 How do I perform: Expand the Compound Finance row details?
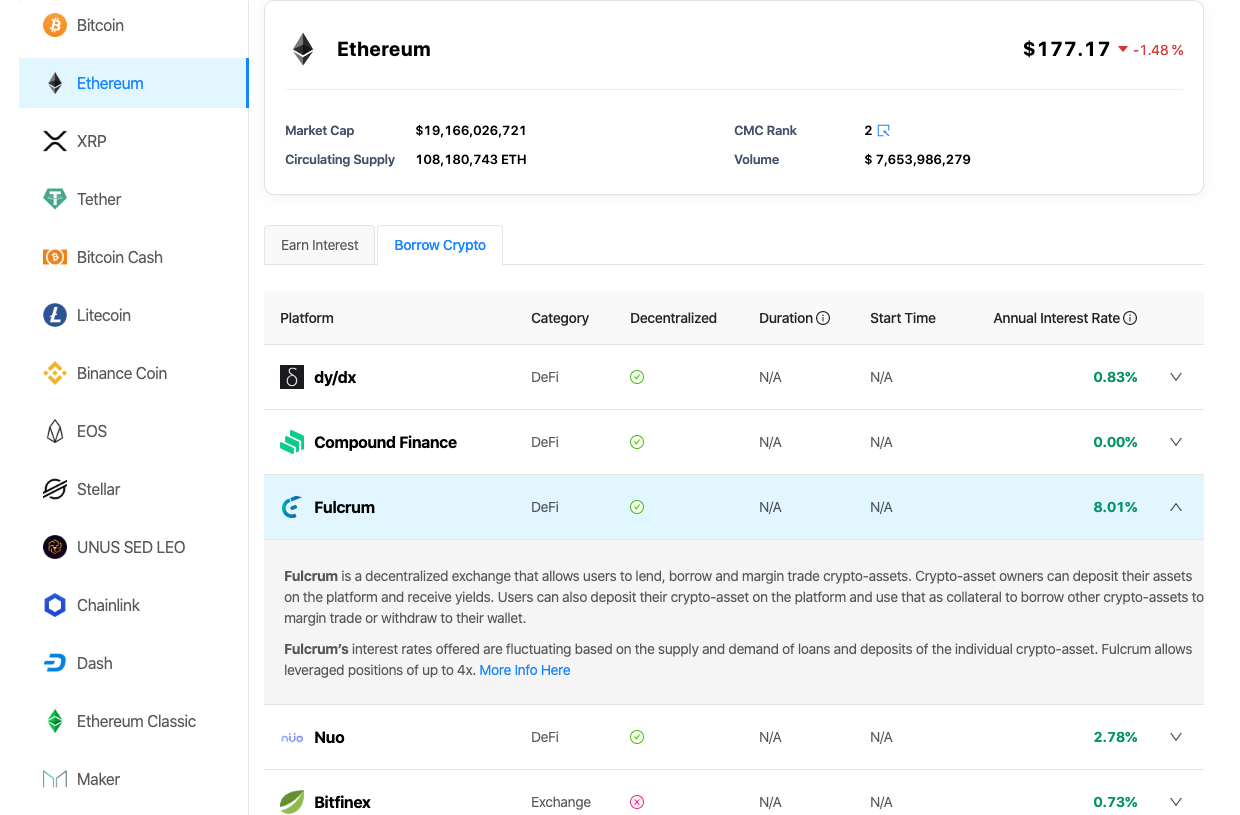(1176, 442)
